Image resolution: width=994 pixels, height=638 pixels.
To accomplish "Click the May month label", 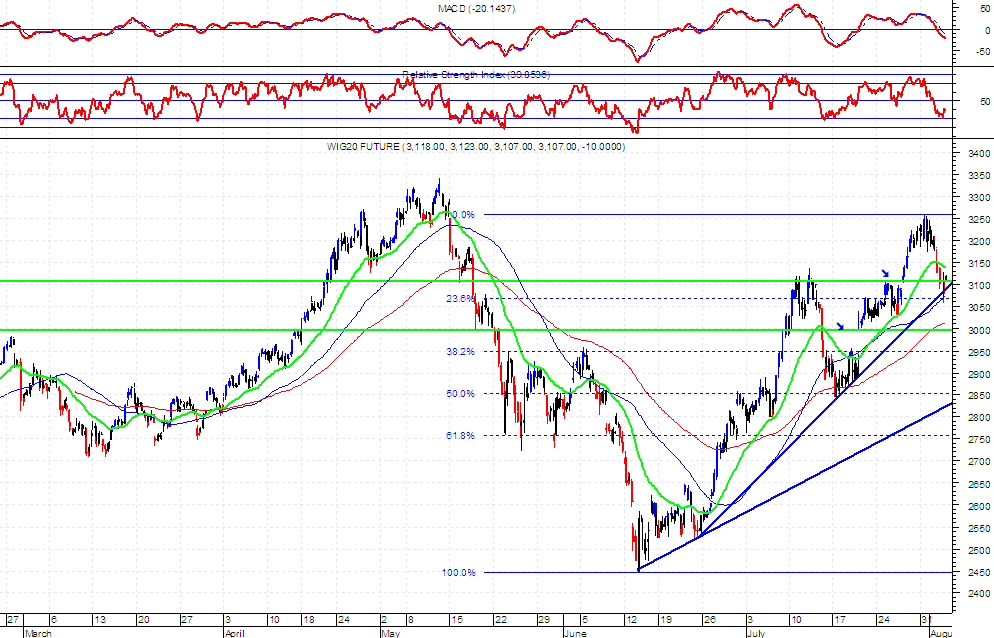I will (x=391, y=633).
